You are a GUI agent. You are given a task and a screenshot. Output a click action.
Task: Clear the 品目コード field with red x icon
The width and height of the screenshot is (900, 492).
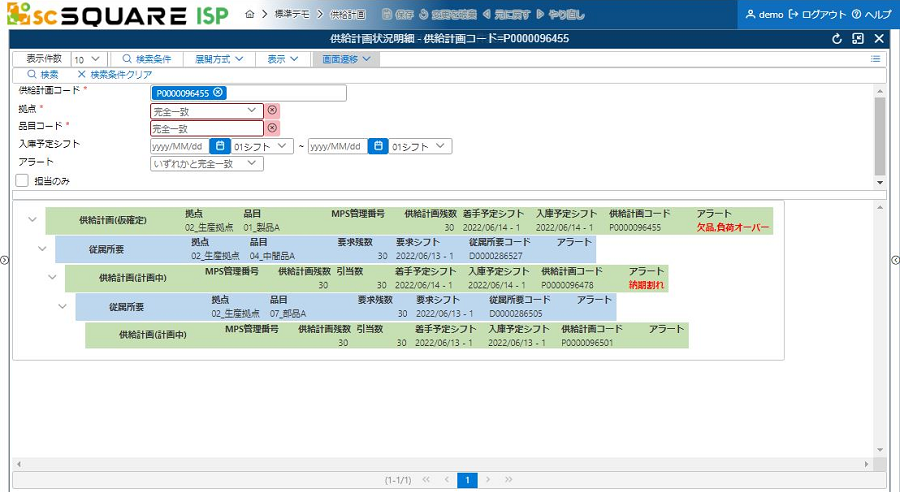(272, 128)
